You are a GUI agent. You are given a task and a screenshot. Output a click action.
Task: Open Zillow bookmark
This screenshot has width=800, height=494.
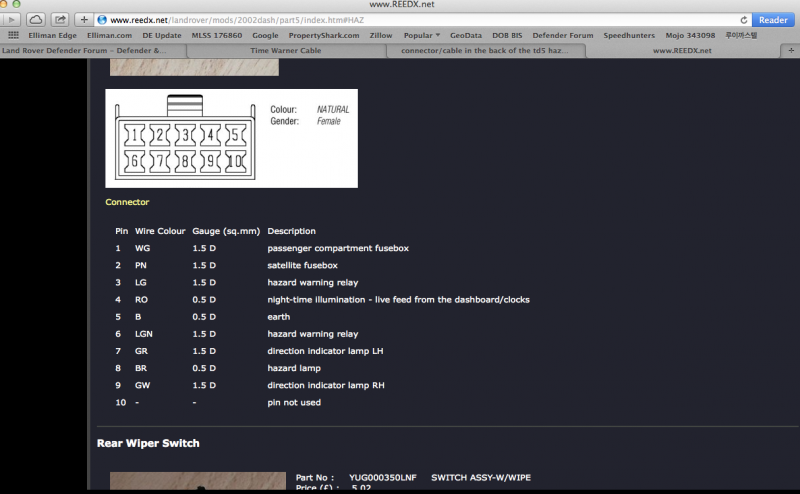click(381, 35)
